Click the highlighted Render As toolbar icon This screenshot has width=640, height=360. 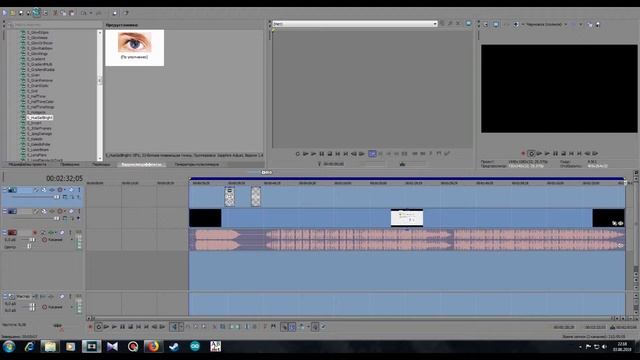[x=36, y=13]
